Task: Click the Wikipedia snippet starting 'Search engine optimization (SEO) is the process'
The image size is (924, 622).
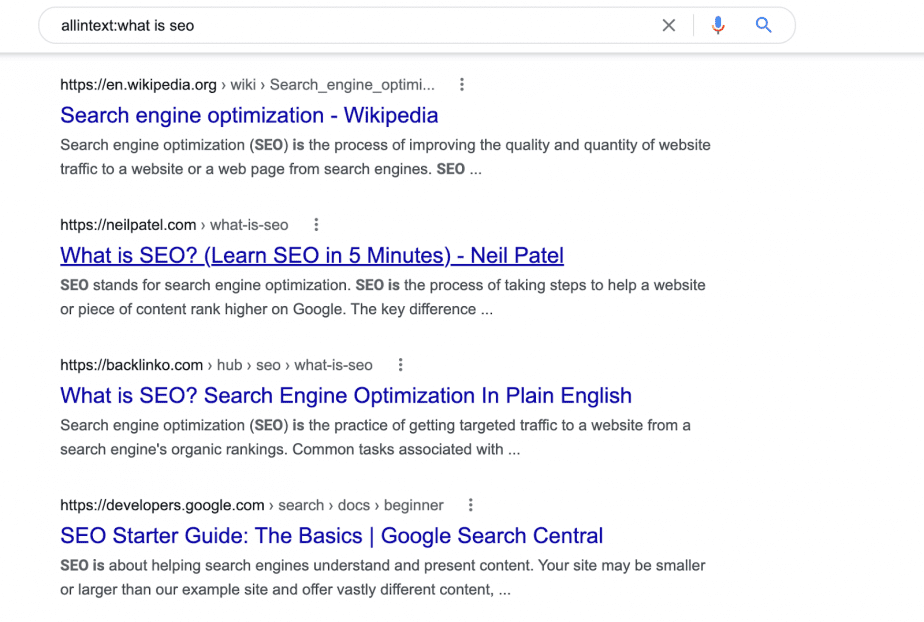Action: (385, 157)
